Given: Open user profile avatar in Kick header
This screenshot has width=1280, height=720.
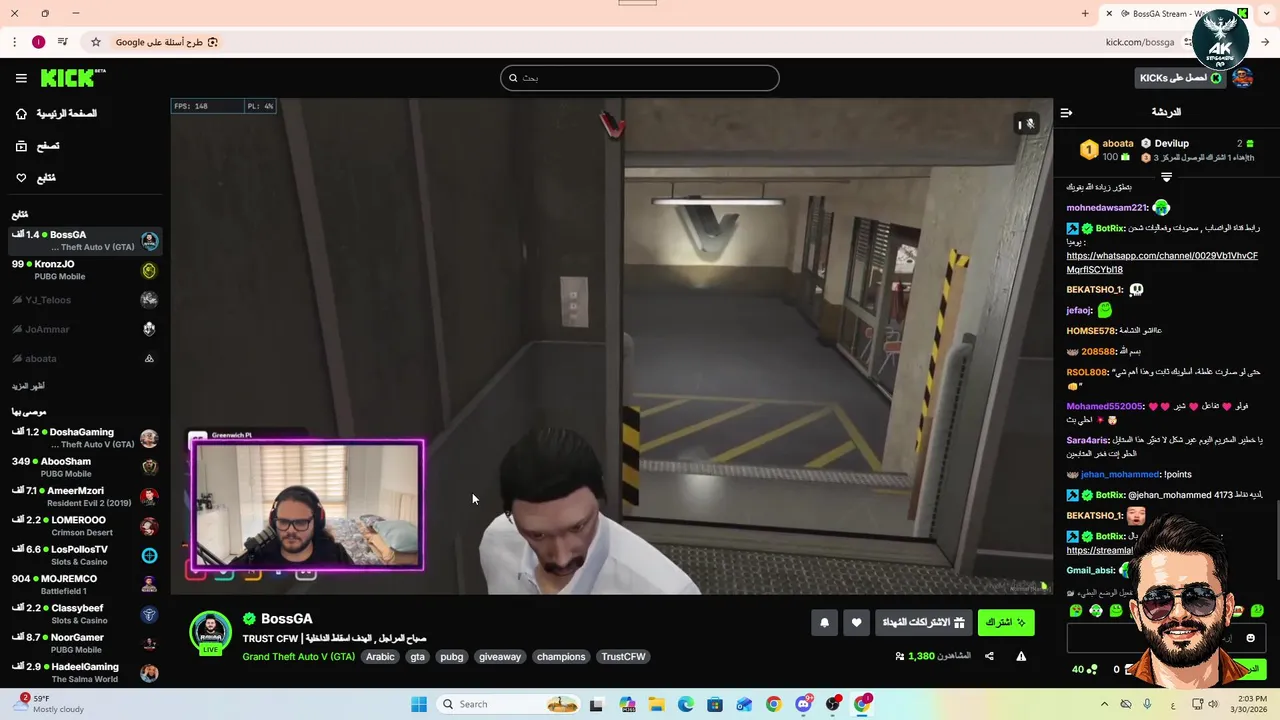Looking at the screenshot, I should click(x=1243, y=78).
